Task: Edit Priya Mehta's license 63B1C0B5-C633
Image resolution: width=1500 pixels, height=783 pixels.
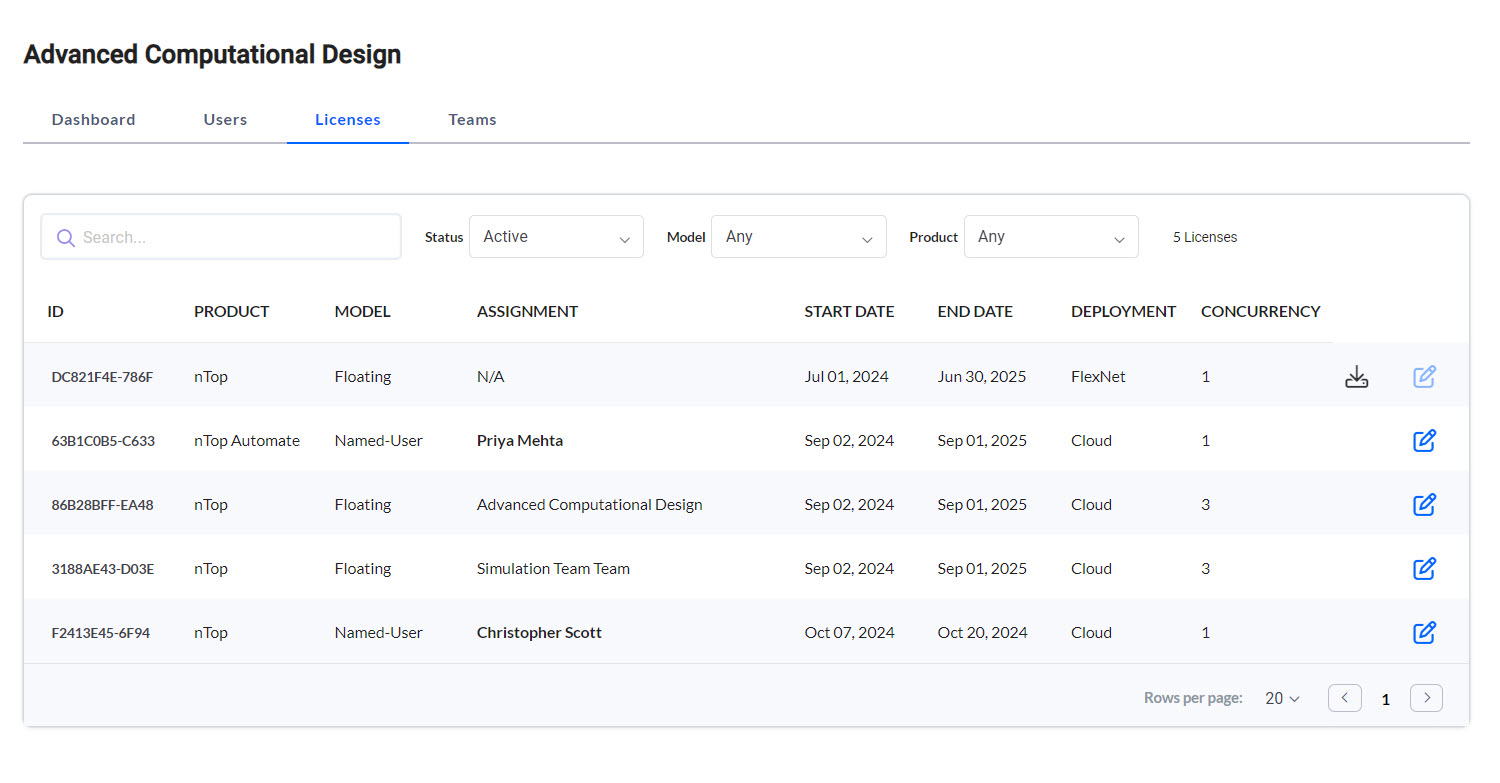Action: [1424, 441]
